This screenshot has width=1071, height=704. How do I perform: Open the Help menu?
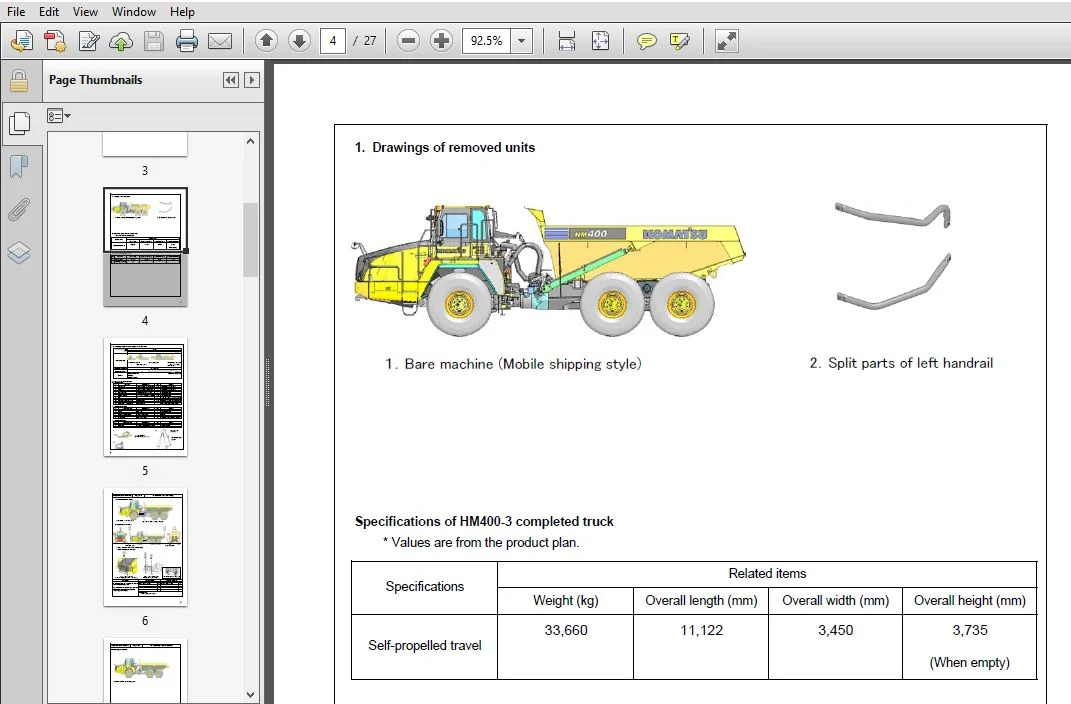182,12
